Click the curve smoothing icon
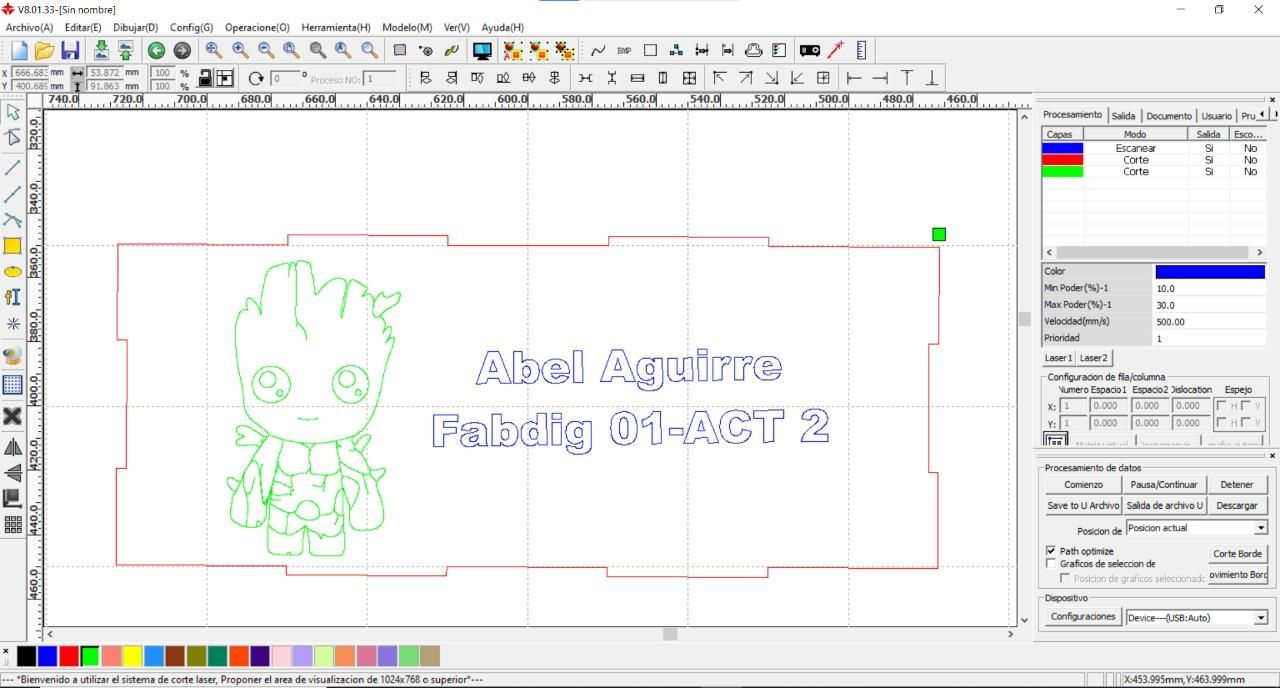The height and width of the screenshot is (688, 1280). [598, 50]
